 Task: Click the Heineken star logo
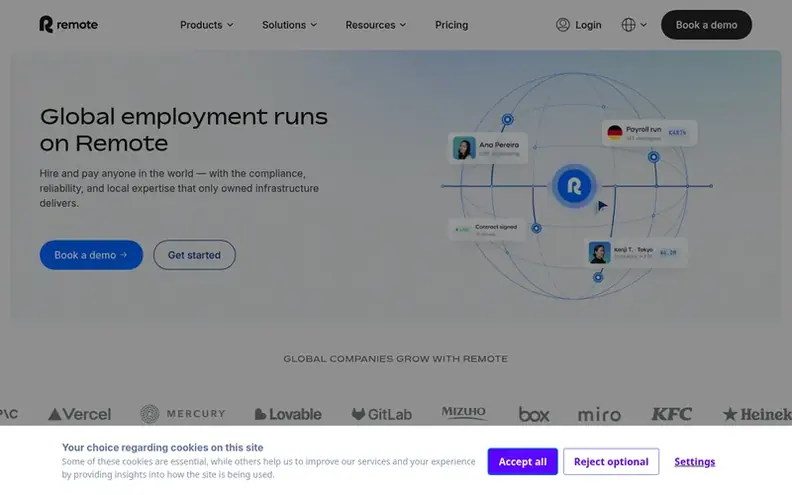click(757, 414)
